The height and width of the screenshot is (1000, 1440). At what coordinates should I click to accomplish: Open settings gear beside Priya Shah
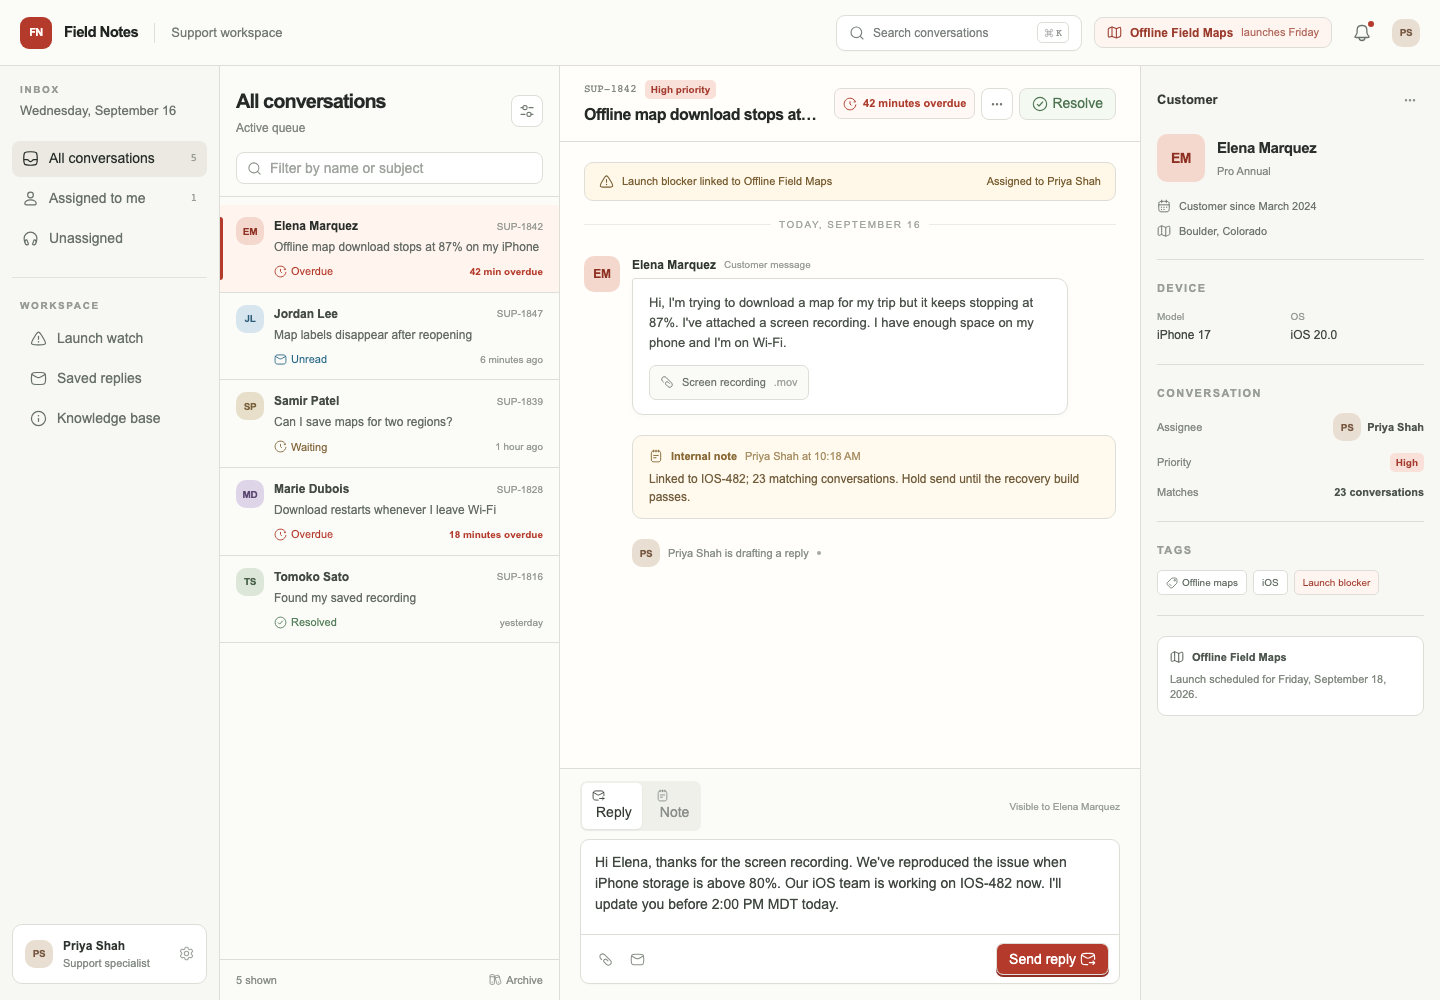coord(186,954)
